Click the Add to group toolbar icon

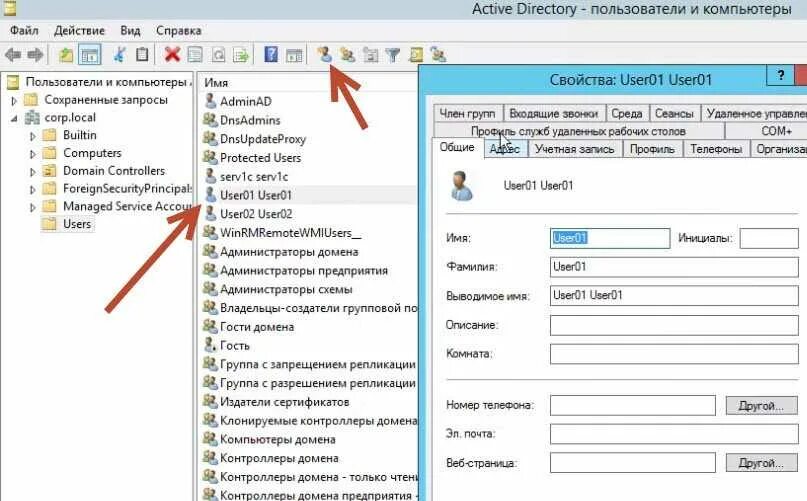point(438,54)
